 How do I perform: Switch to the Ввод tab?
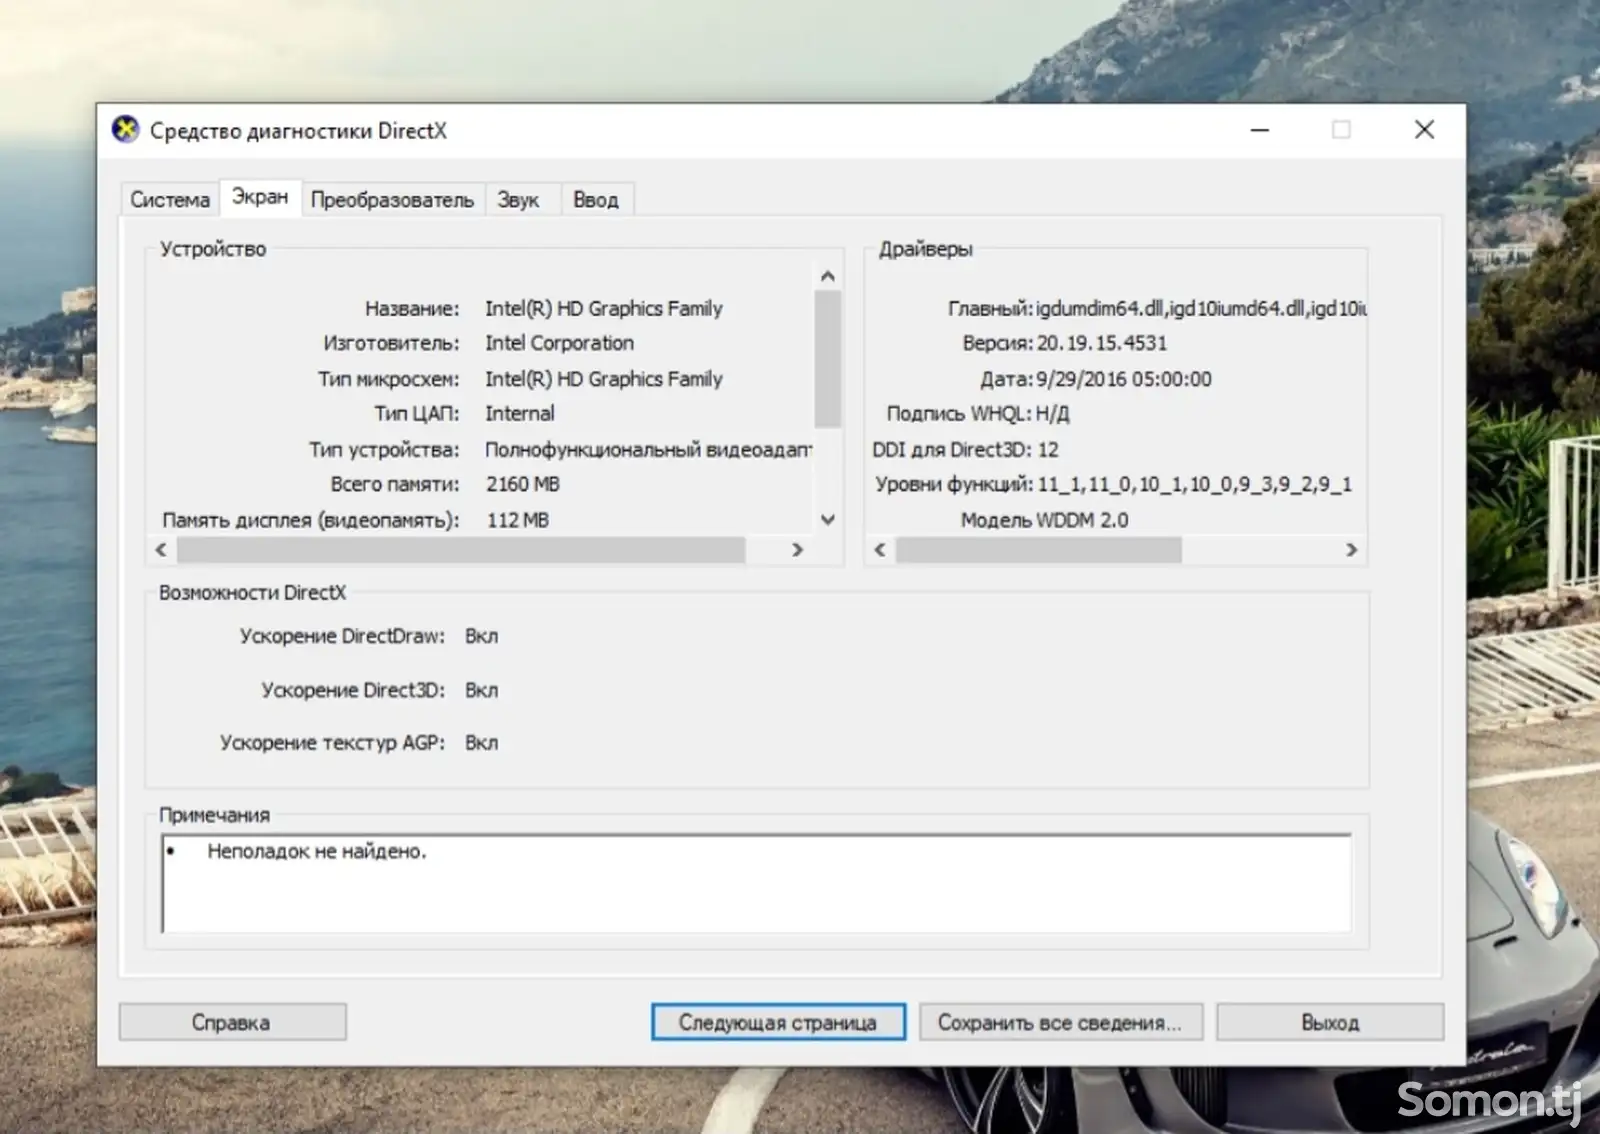(x=596, y=200)
